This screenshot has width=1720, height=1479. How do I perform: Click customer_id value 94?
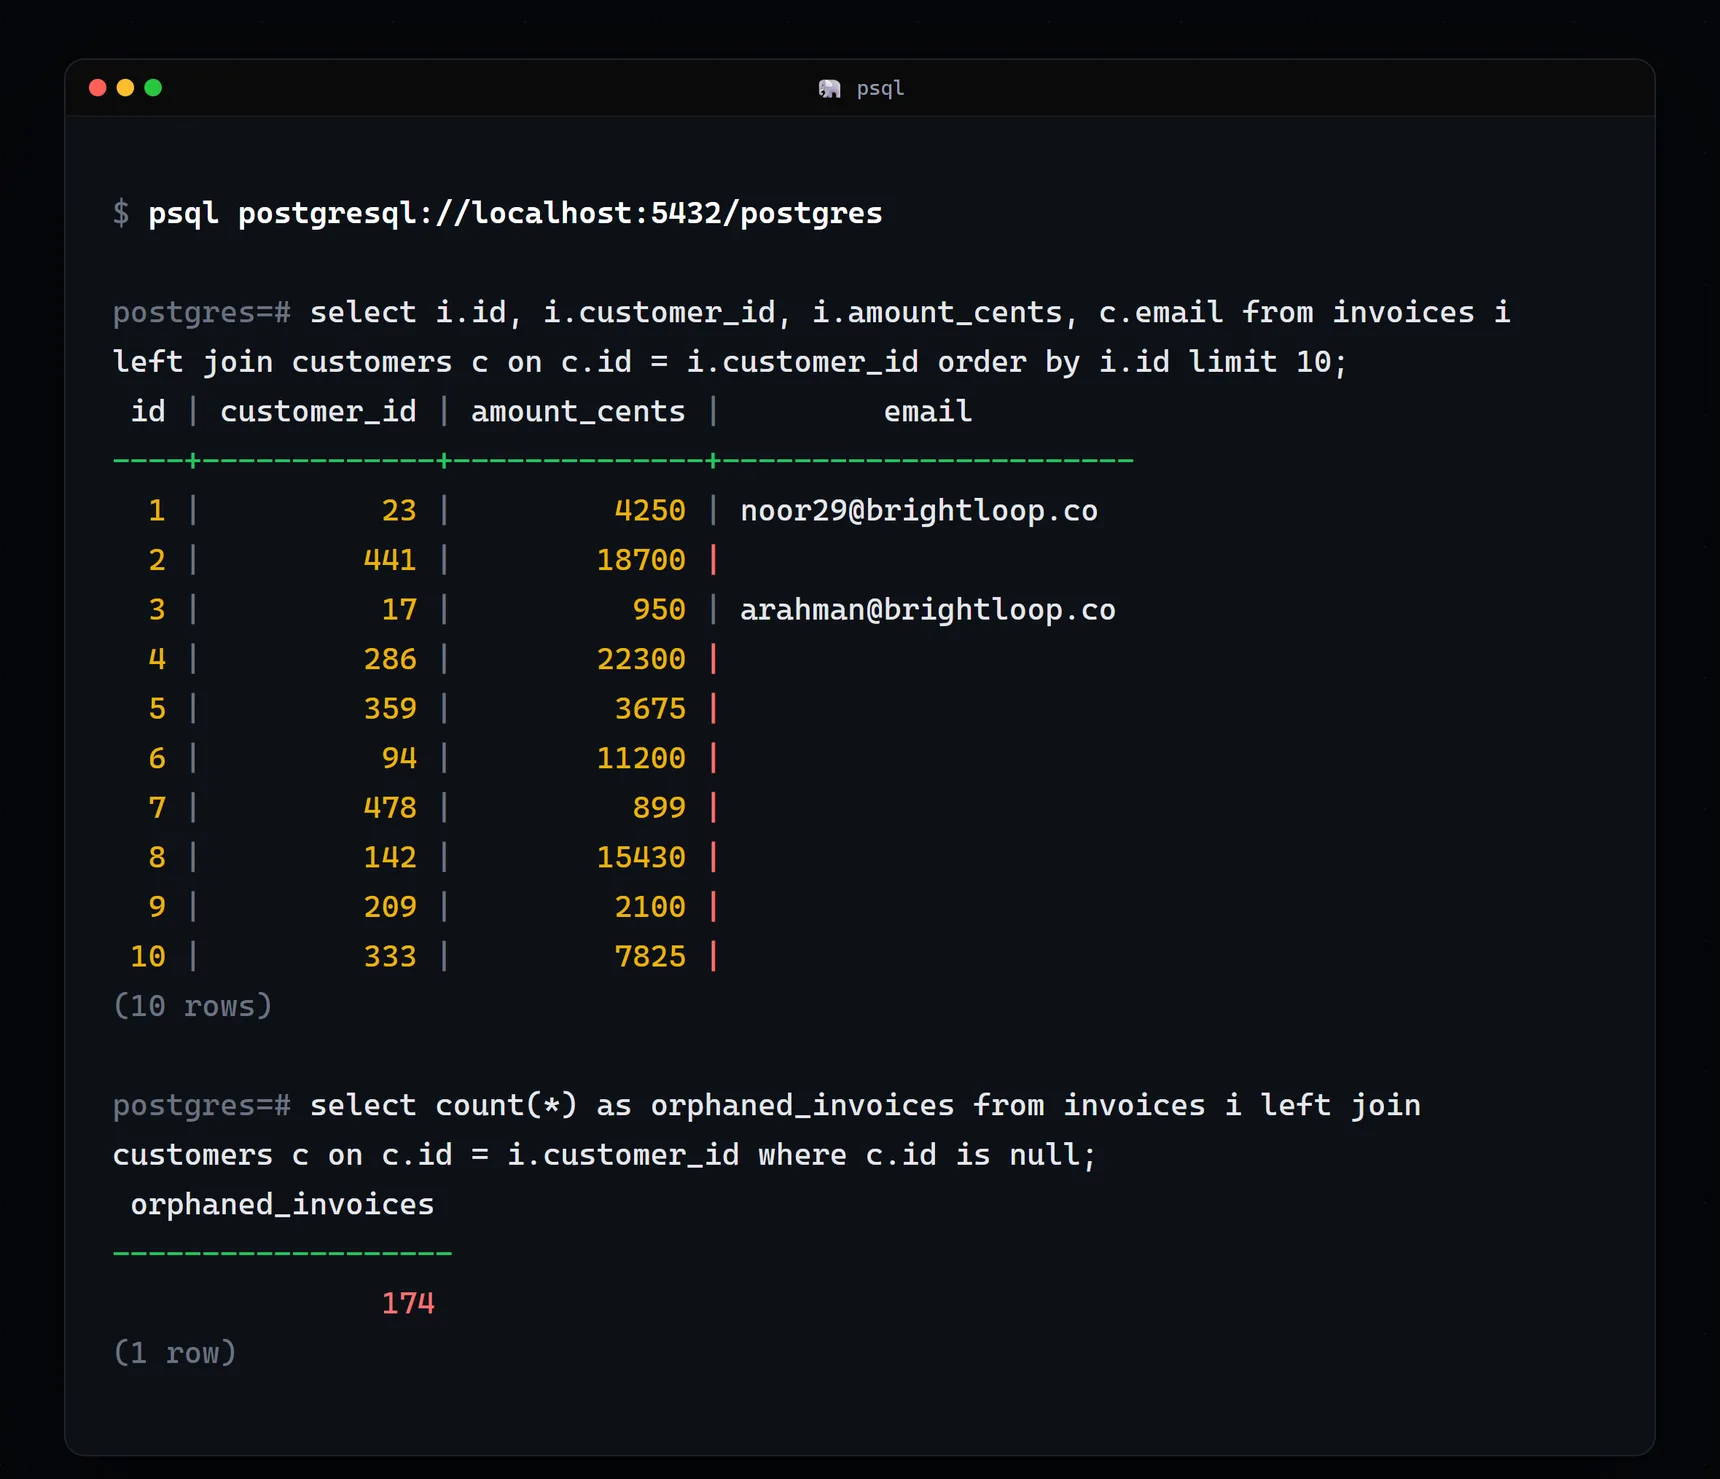399,758
